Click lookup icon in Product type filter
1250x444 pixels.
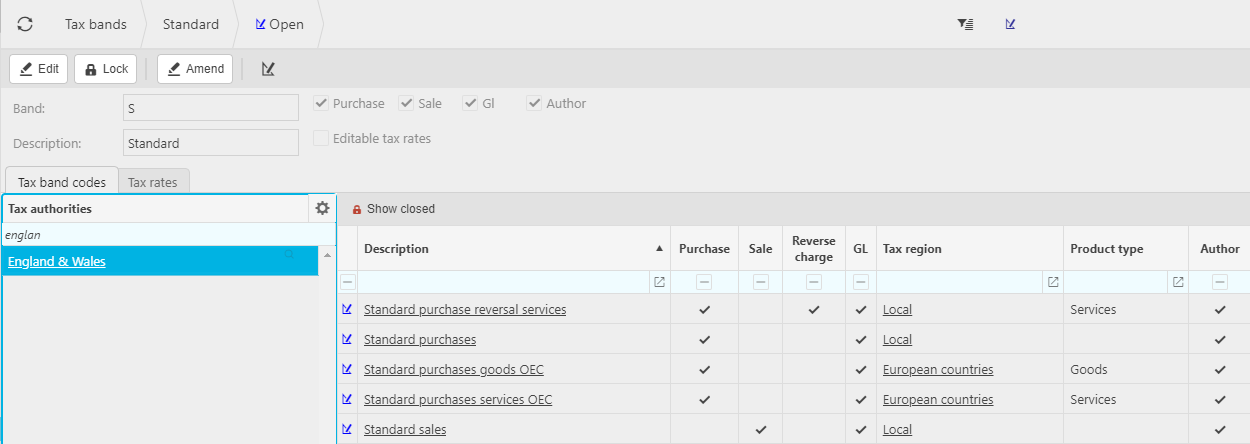point(1178,282)
